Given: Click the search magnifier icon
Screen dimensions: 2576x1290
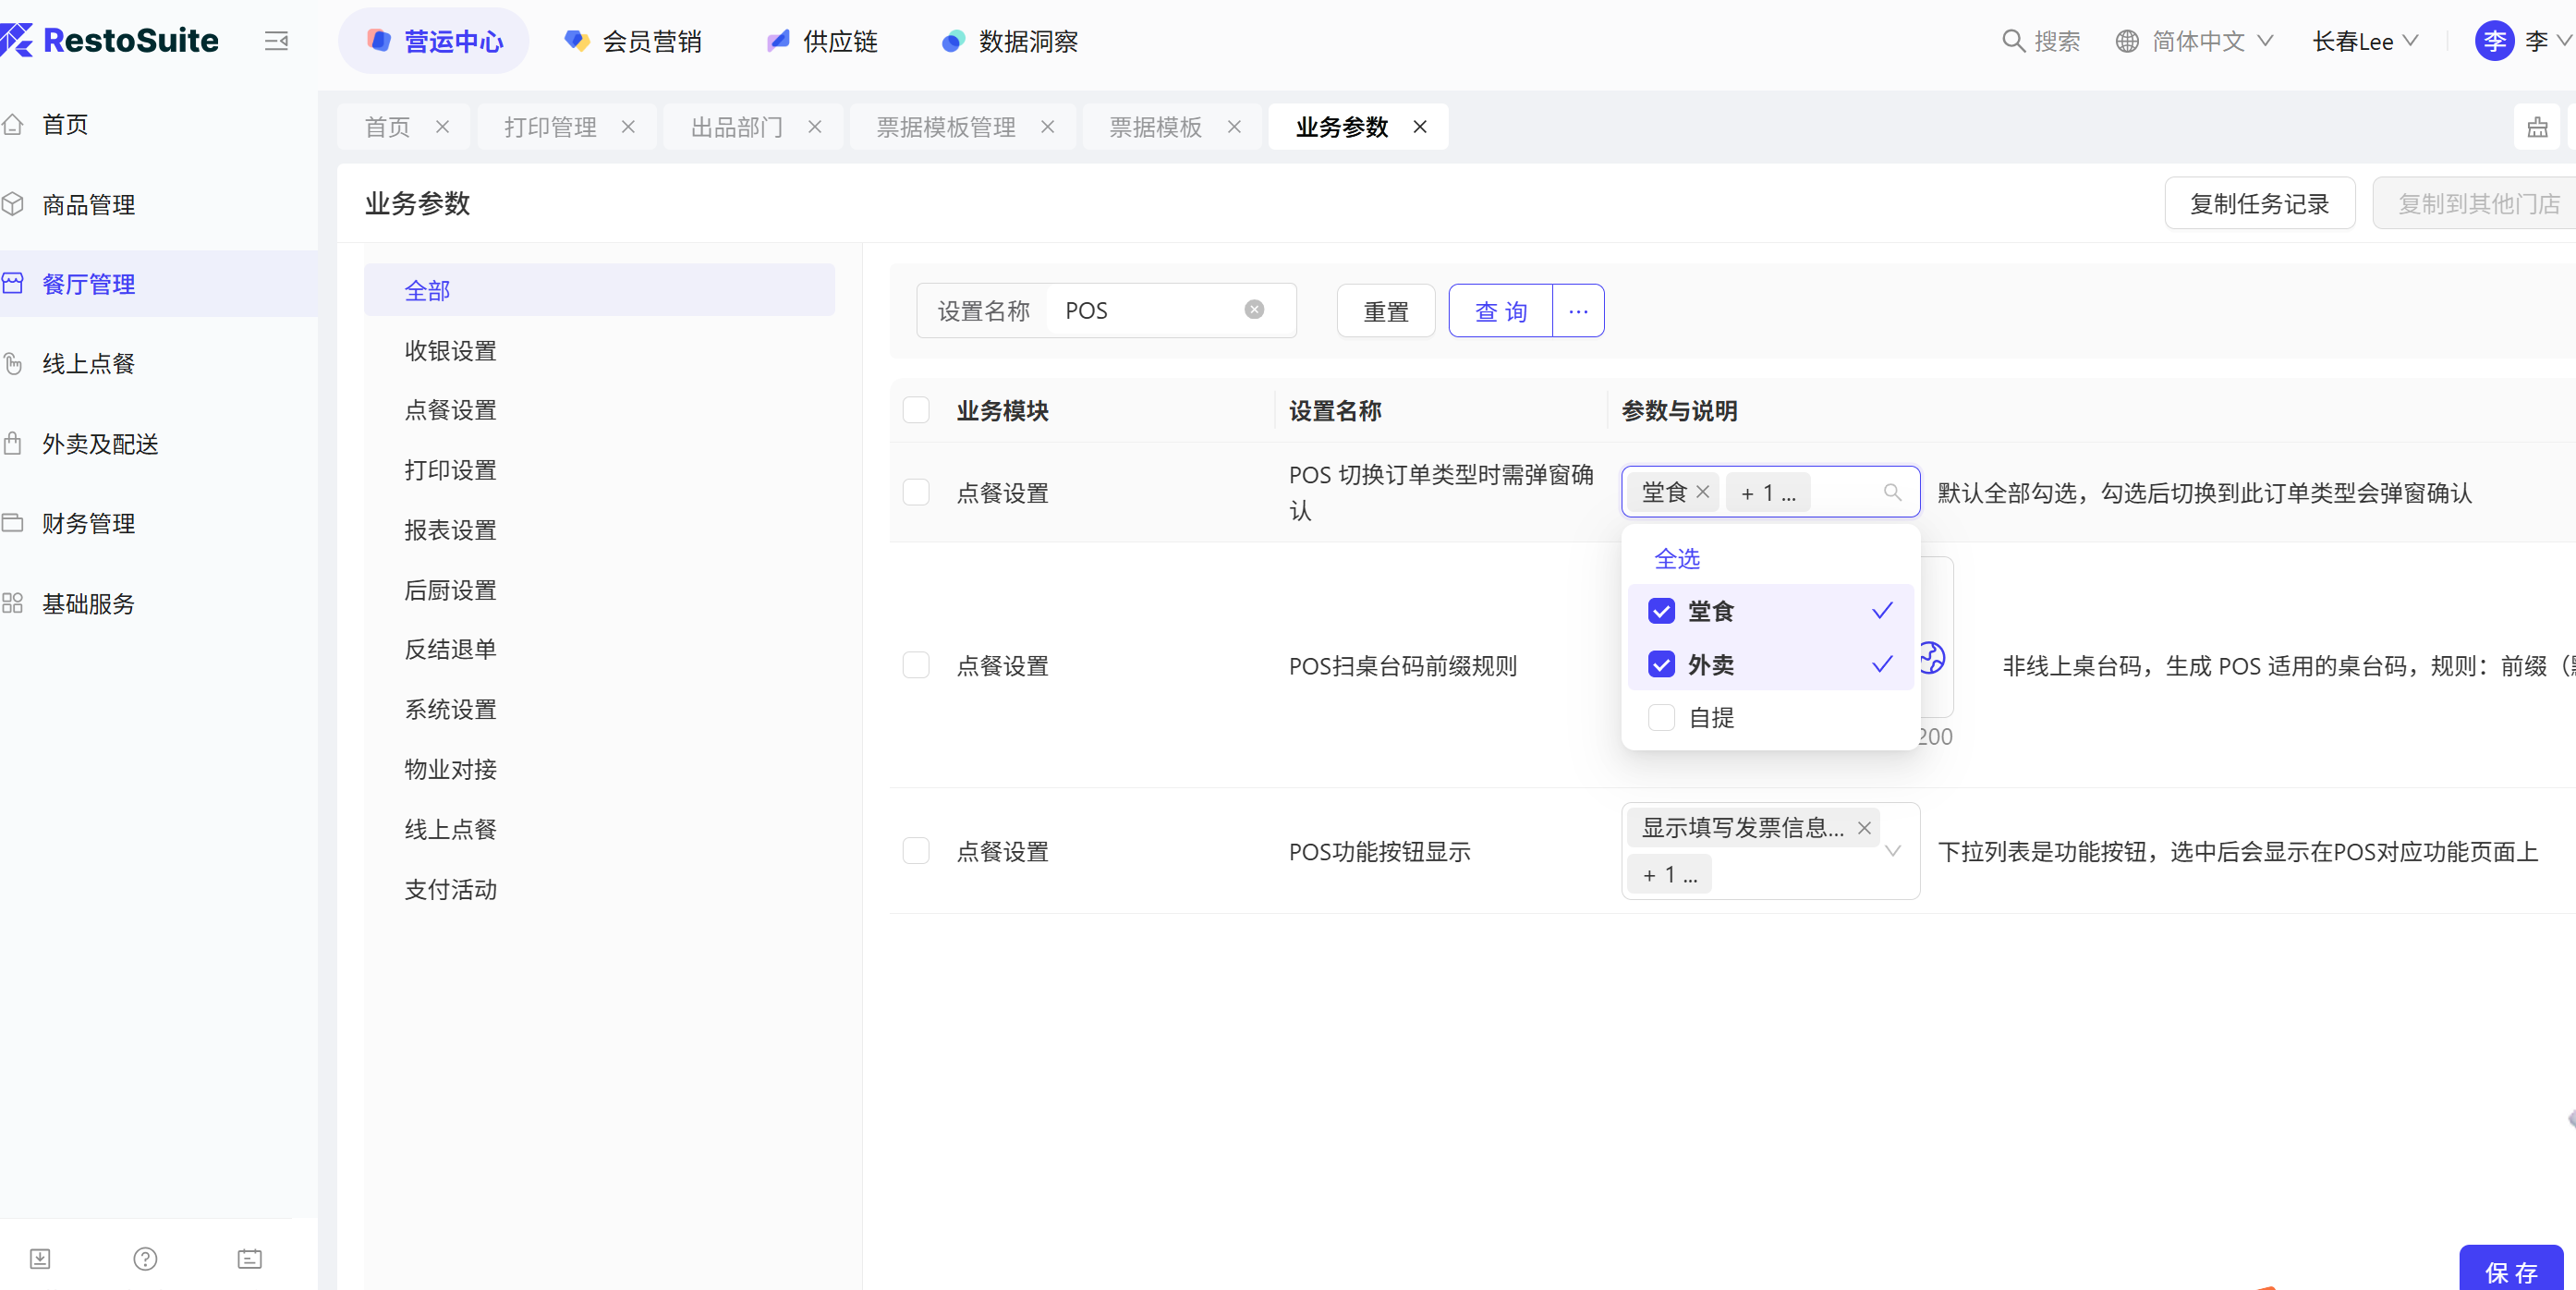Looking at the screenshot, I should click(2013, 41).
